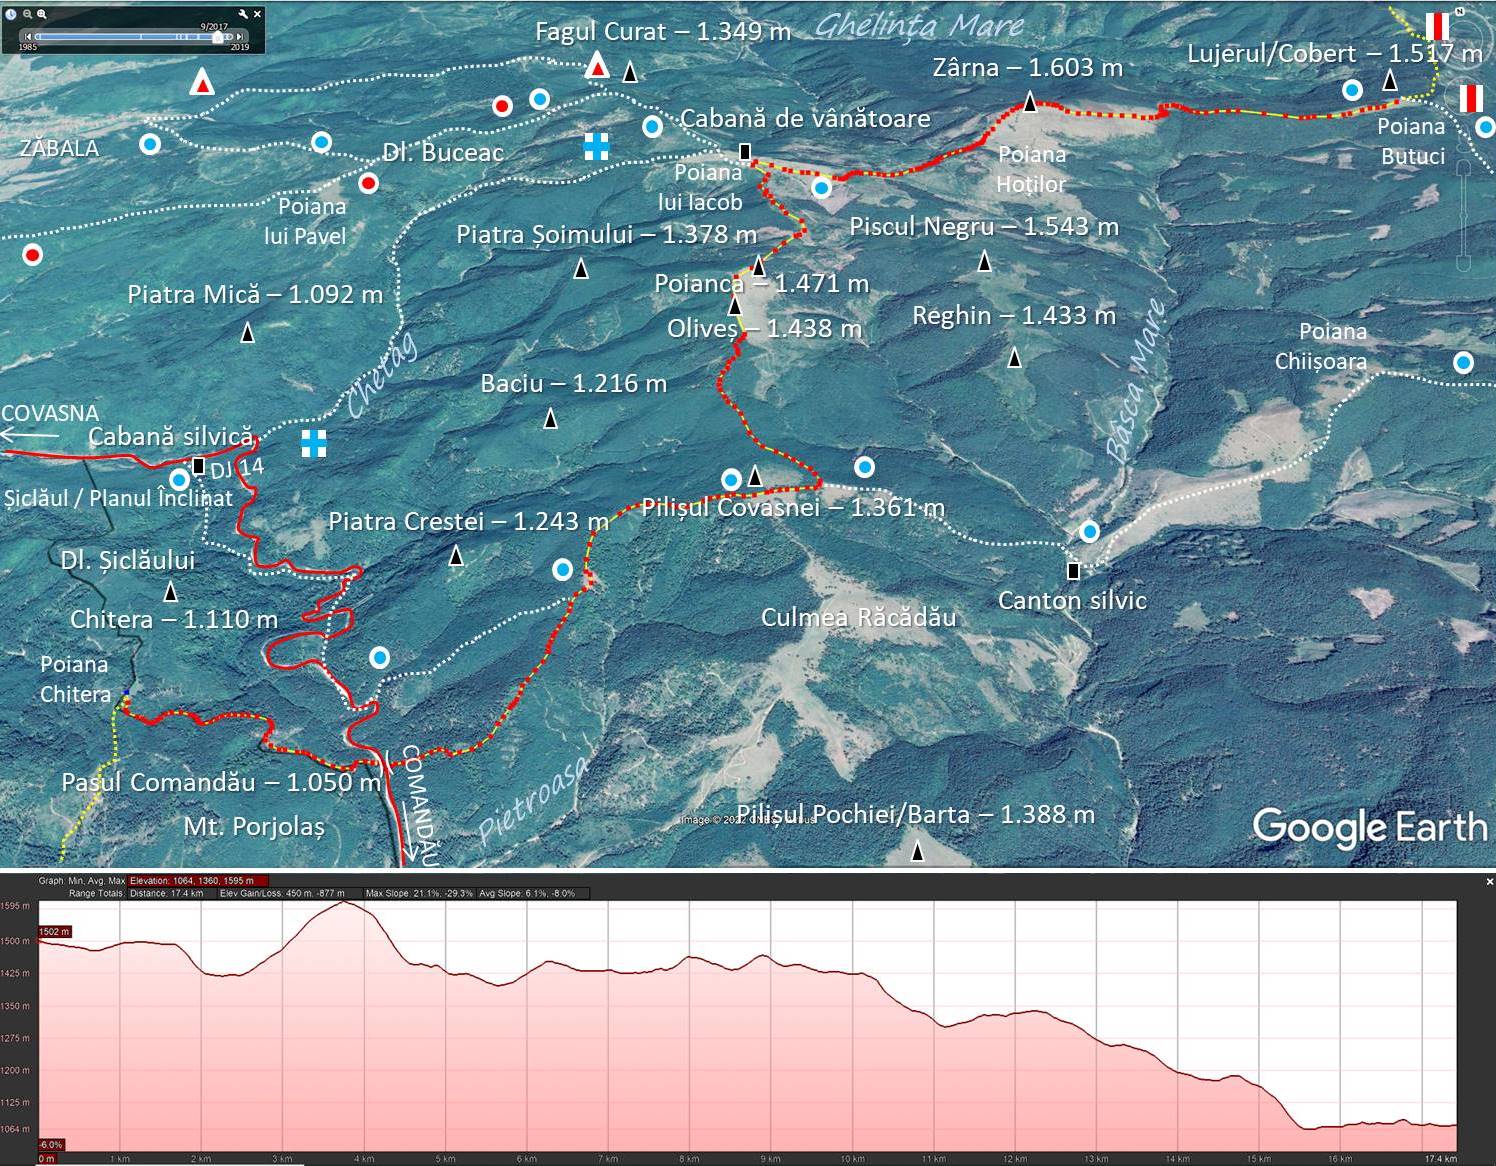Click the red triangle at Fagul Curat
Screen dimensions: 1496x1166
[597, 67]
